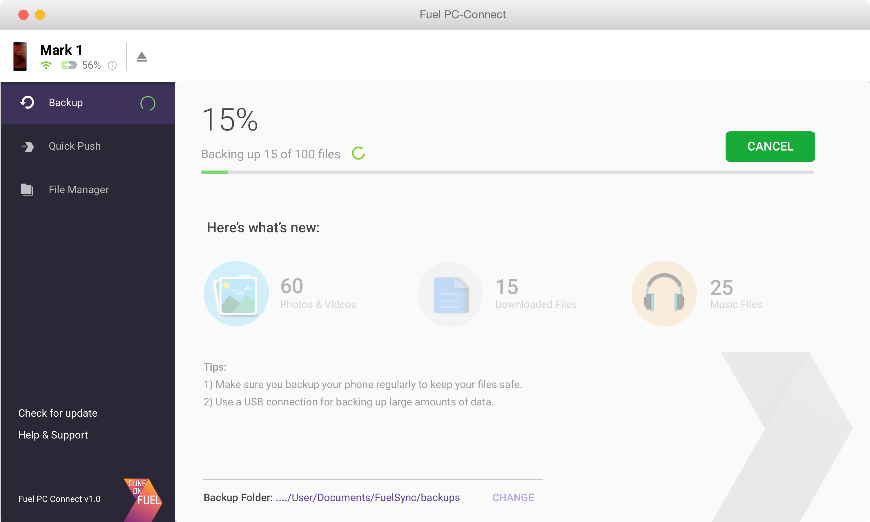870x522 pixels.
Task: Open Help & Support
Action: pos(53,435)
